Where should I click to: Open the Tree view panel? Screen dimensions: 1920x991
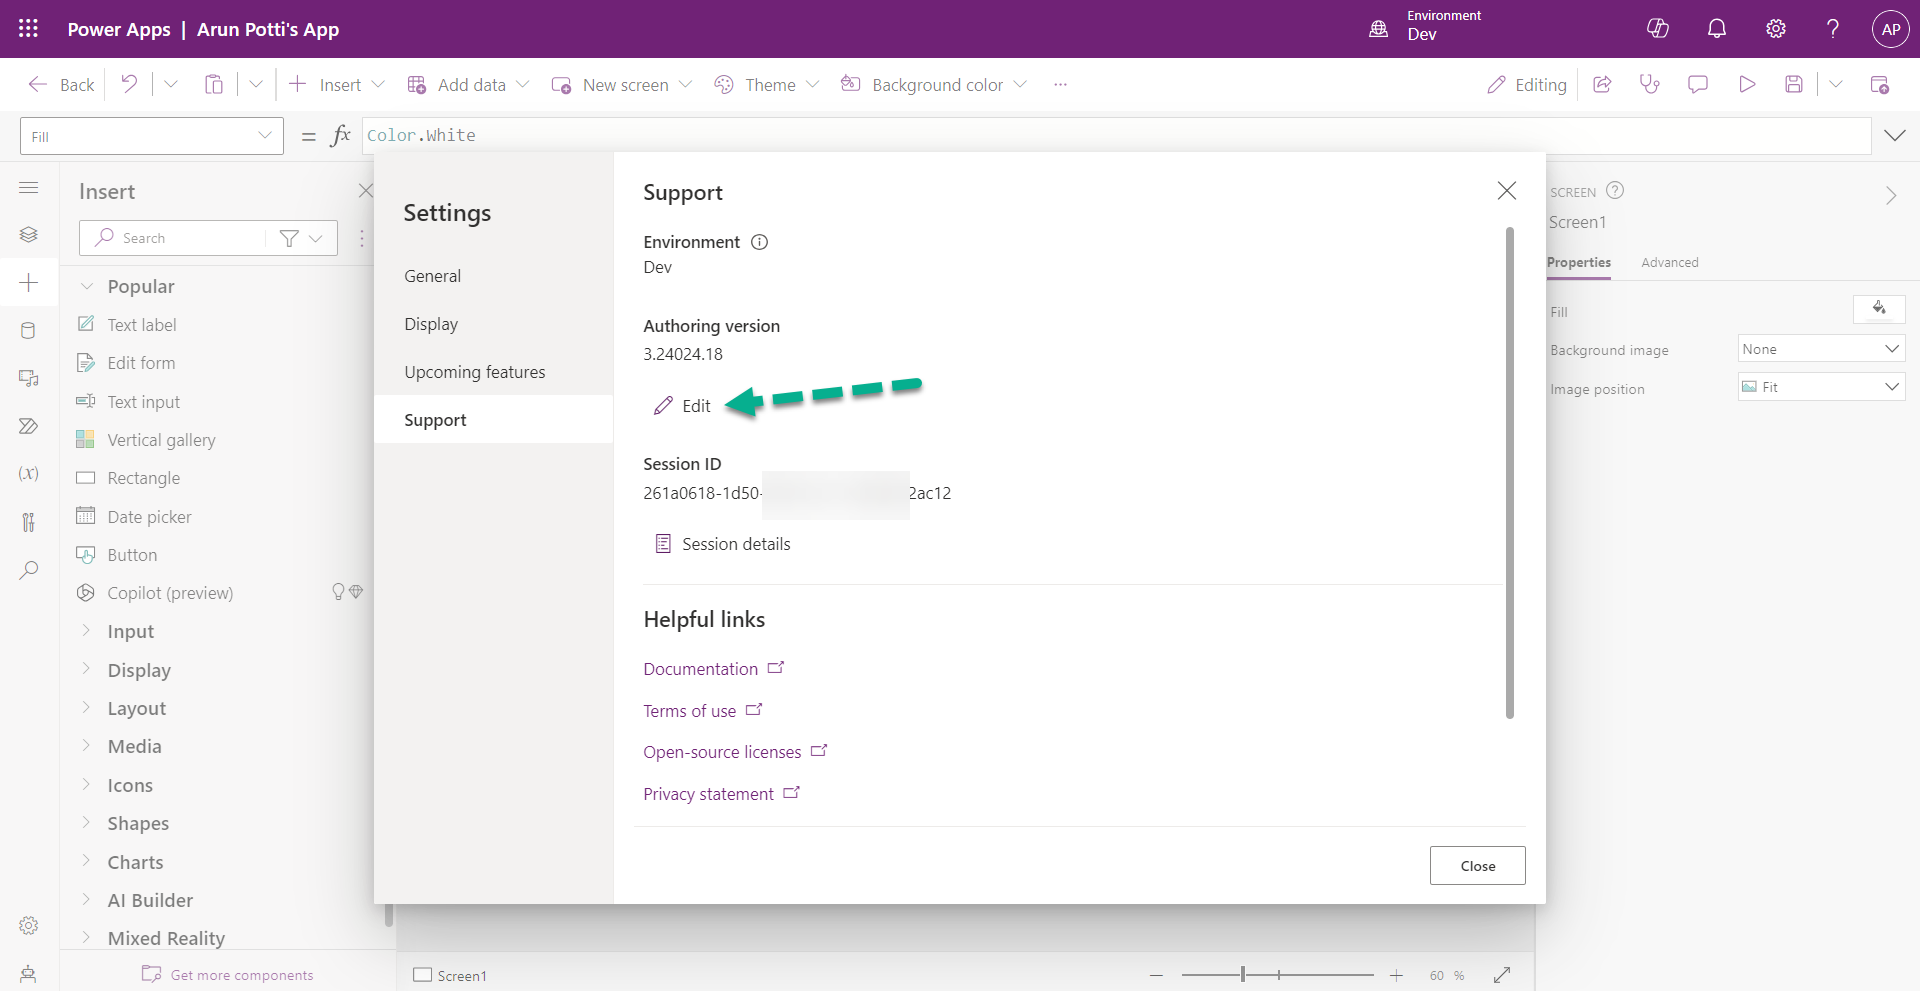[x=29, y=234]
